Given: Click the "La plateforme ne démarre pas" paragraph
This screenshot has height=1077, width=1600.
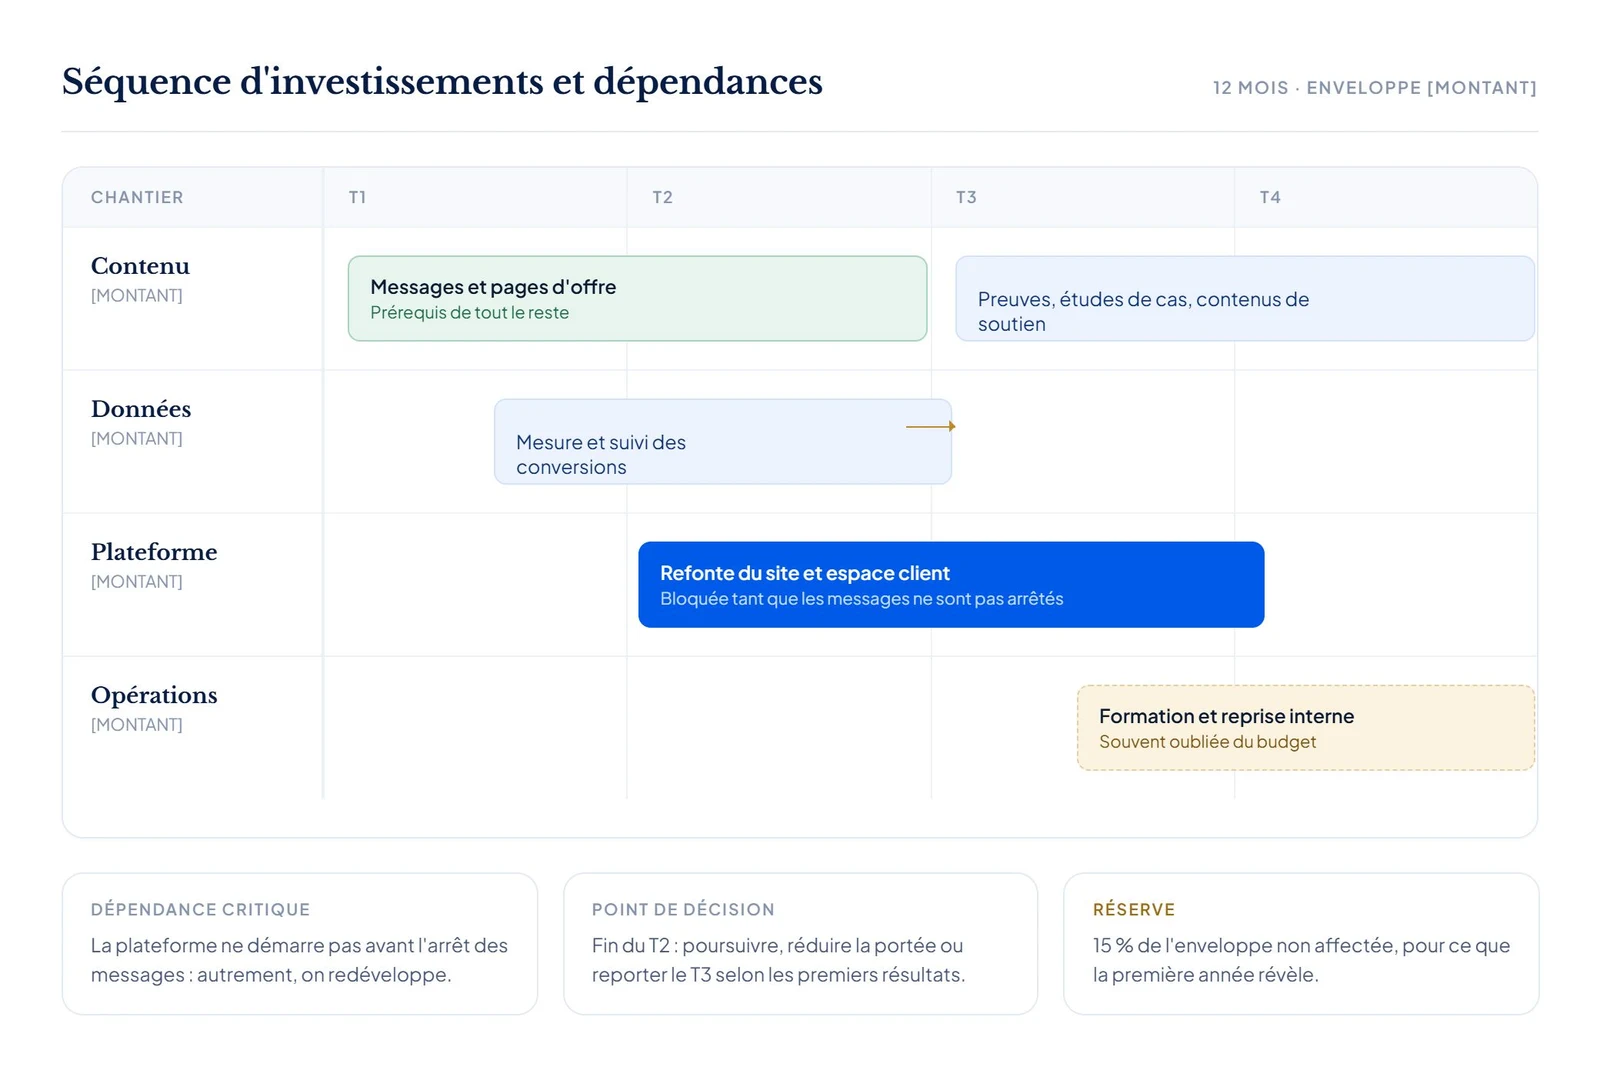Looking at the screenshot, I should click(x=299, y=960).
